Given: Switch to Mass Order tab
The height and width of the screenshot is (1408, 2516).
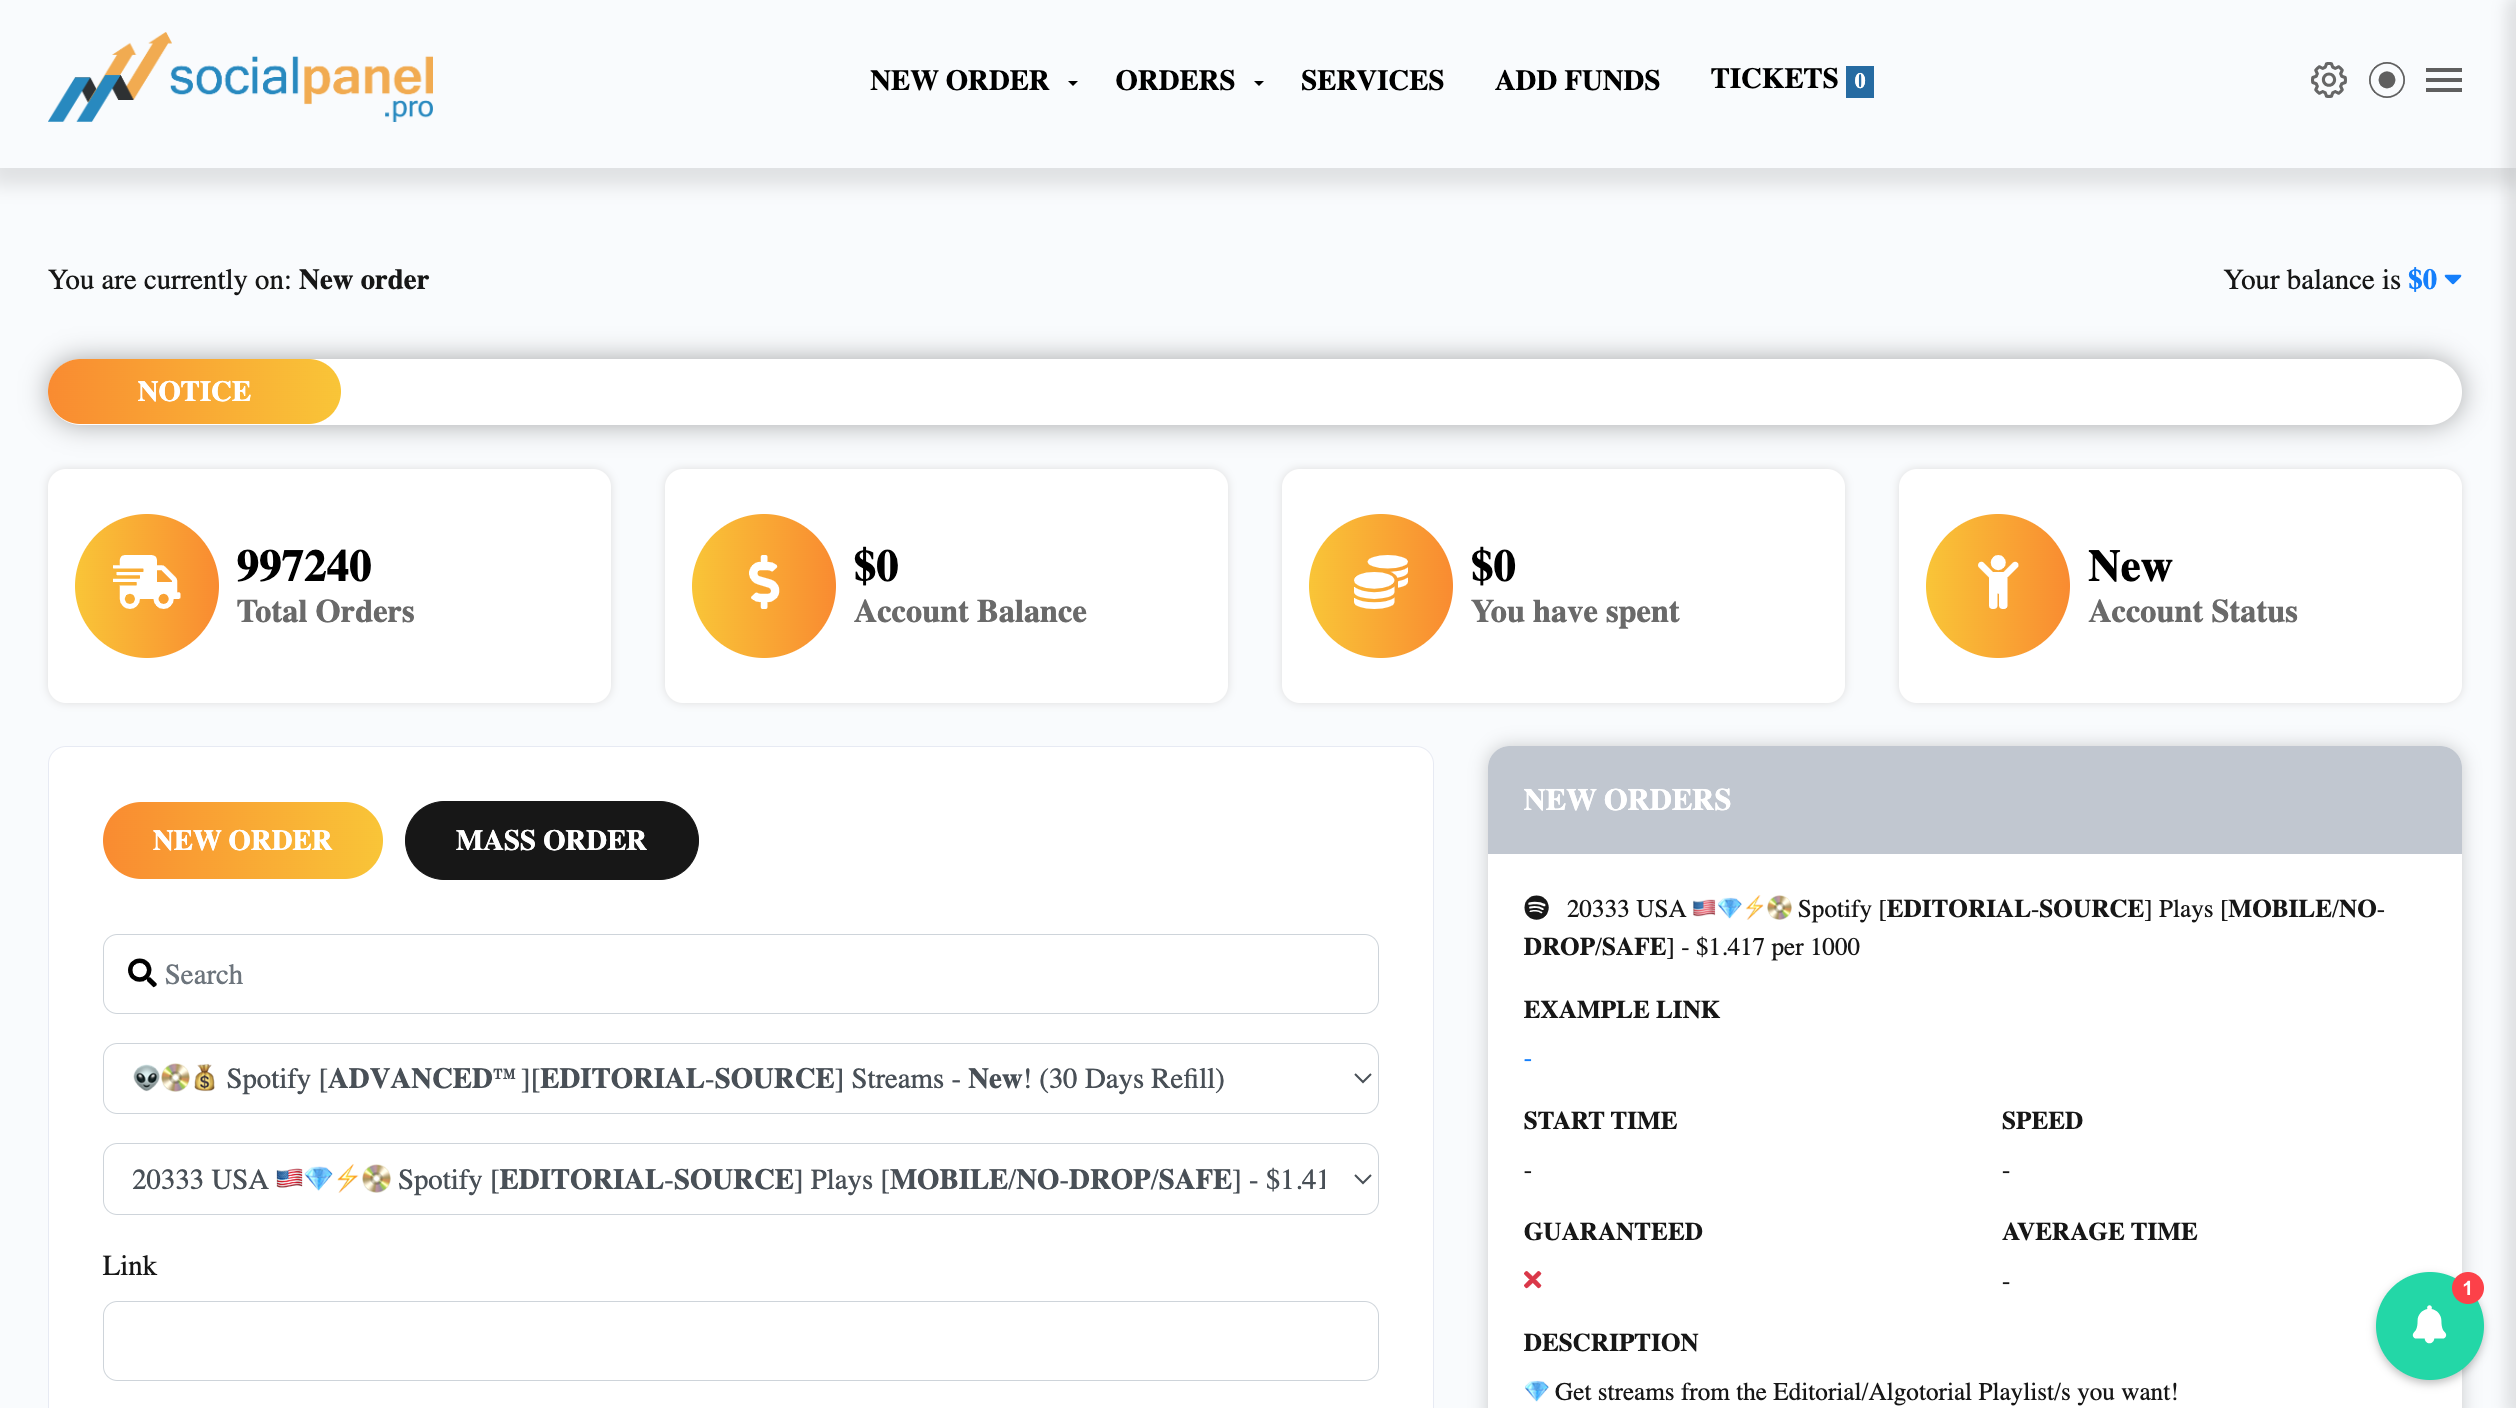Looking at the screenshot, I should pos(551,840).
